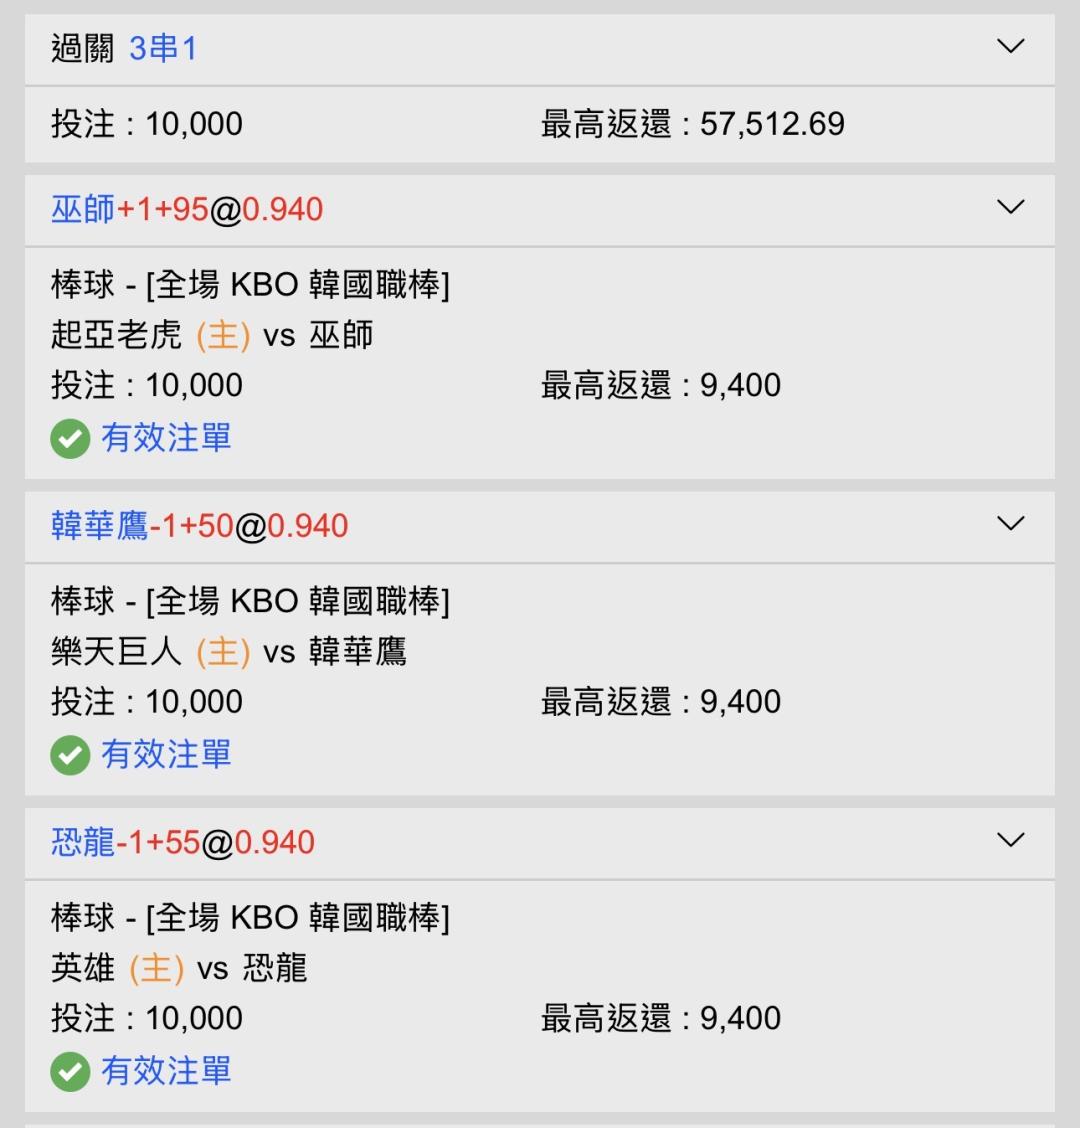Click green checkmark in 韓華鷹 bet card
This screenshot has width=1080, height=1128.
[70, 755]
